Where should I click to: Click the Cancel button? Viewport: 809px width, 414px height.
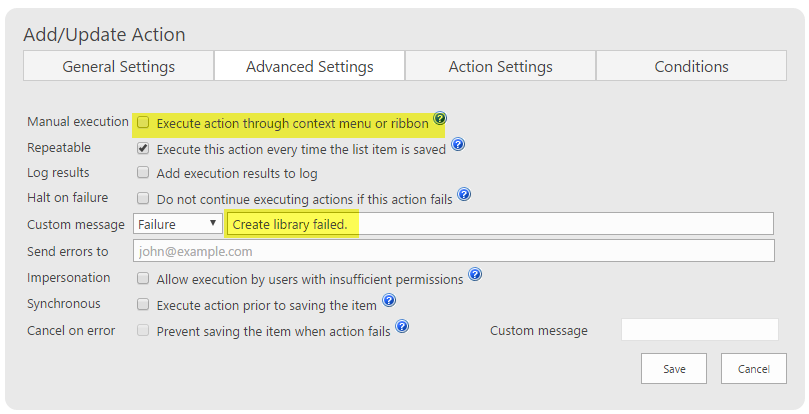[754, 369]
